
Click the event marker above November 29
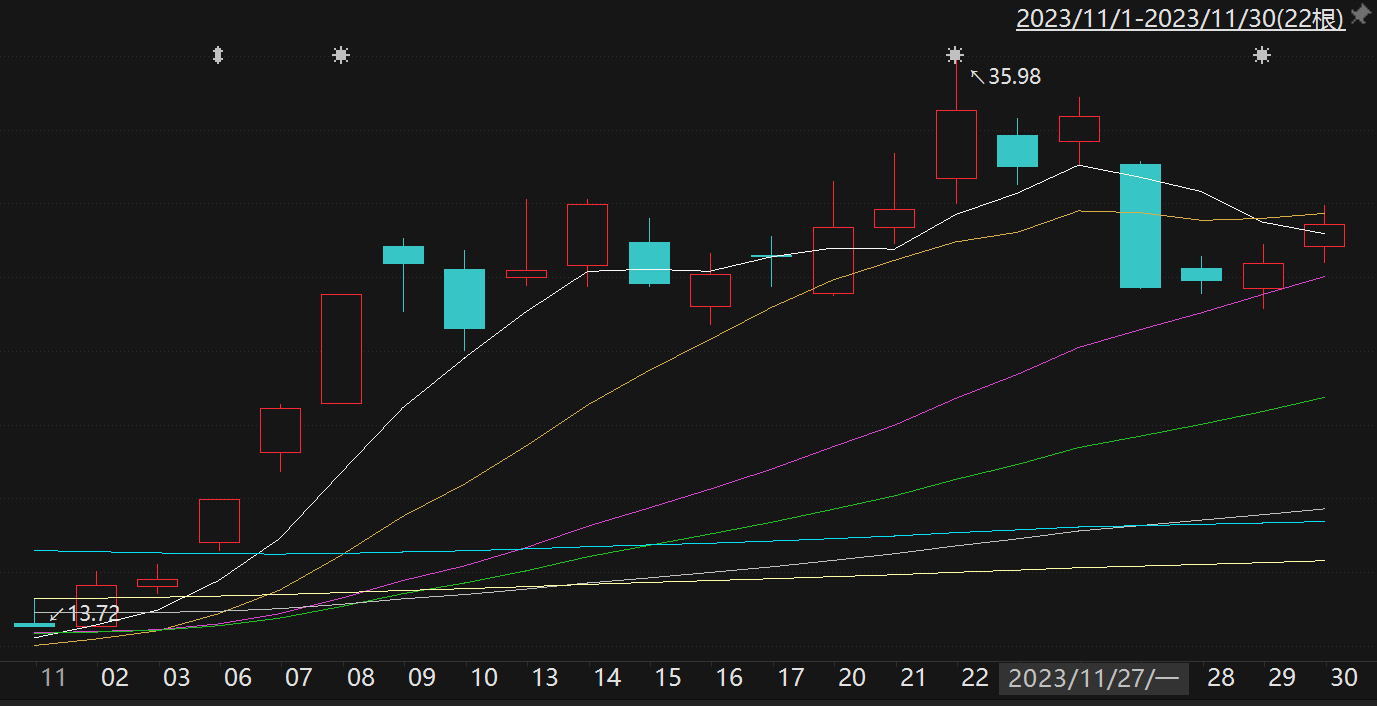pyautogui.click(x=1262, y=55)
